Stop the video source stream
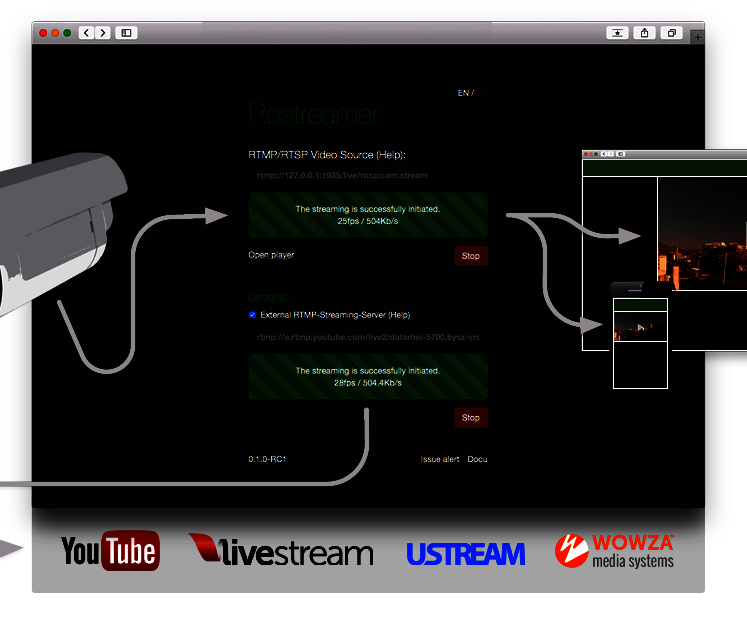747x623 pixels. tap(471, 256)
